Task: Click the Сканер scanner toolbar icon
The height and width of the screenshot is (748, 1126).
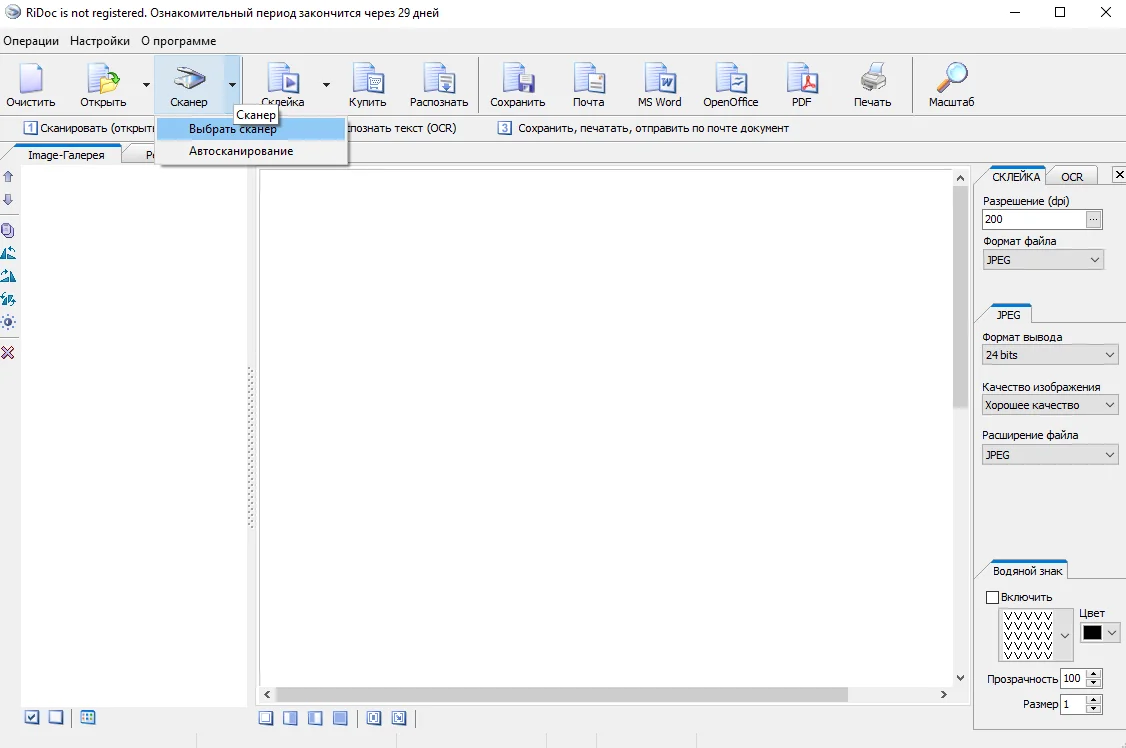Action: (x=189, y=82)
